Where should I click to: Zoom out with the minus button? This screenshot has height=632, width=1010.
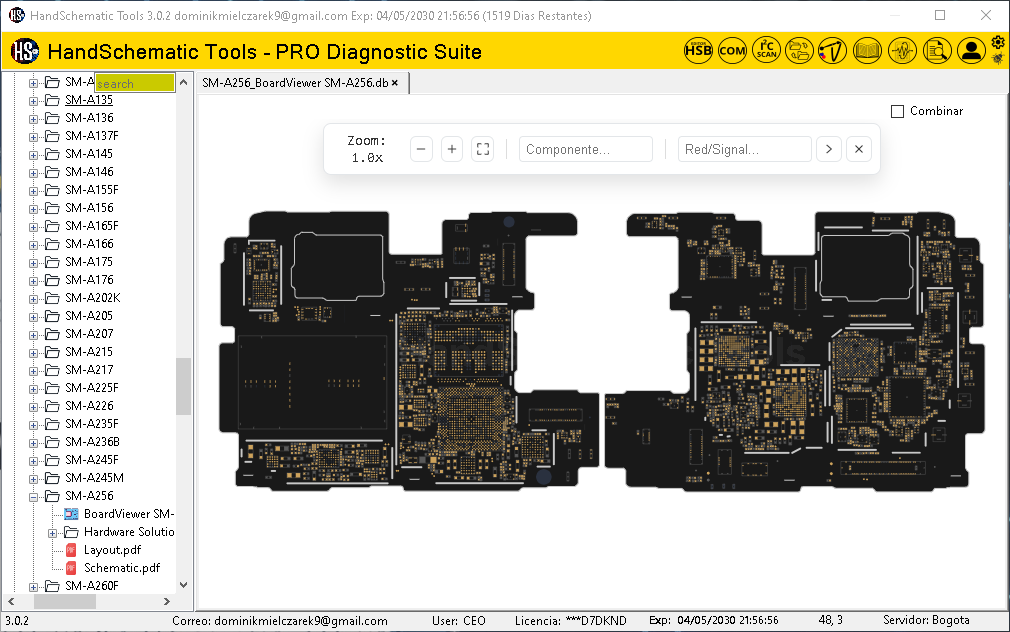(x=421, y=149)
